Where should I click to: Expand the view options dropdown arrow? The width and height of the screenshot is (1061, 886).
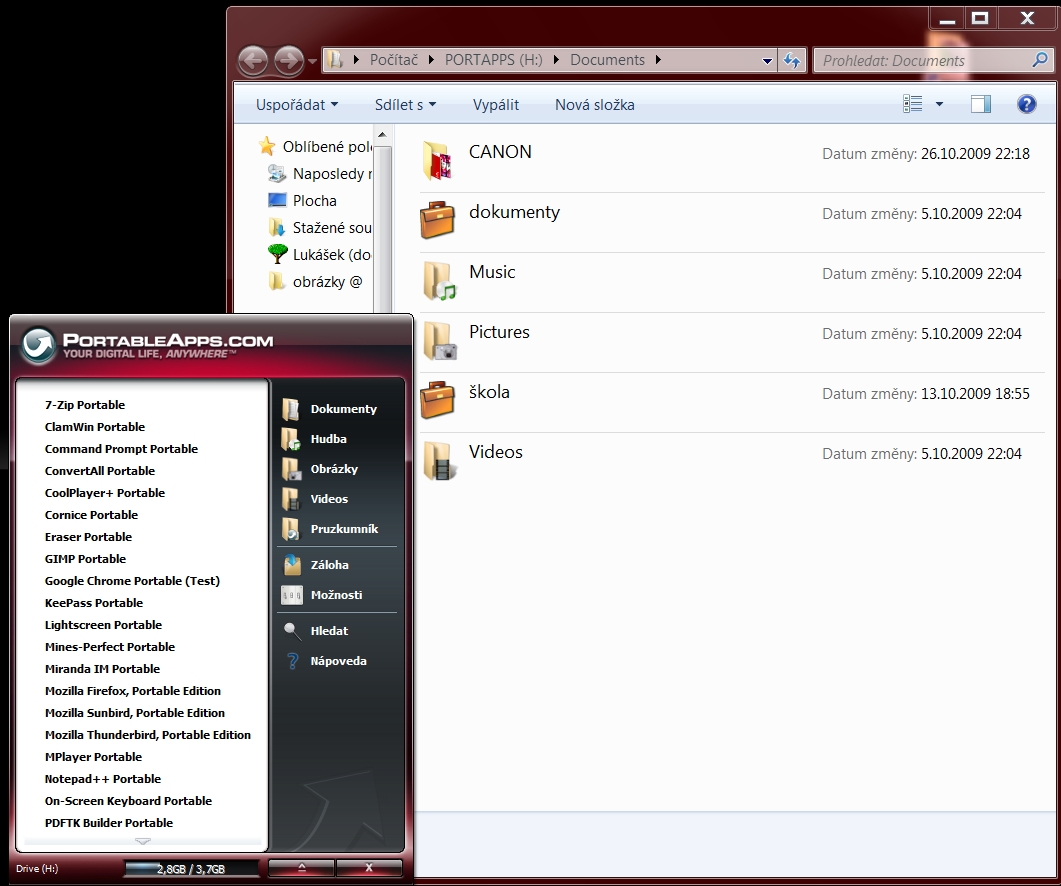[x=939, y=104]
